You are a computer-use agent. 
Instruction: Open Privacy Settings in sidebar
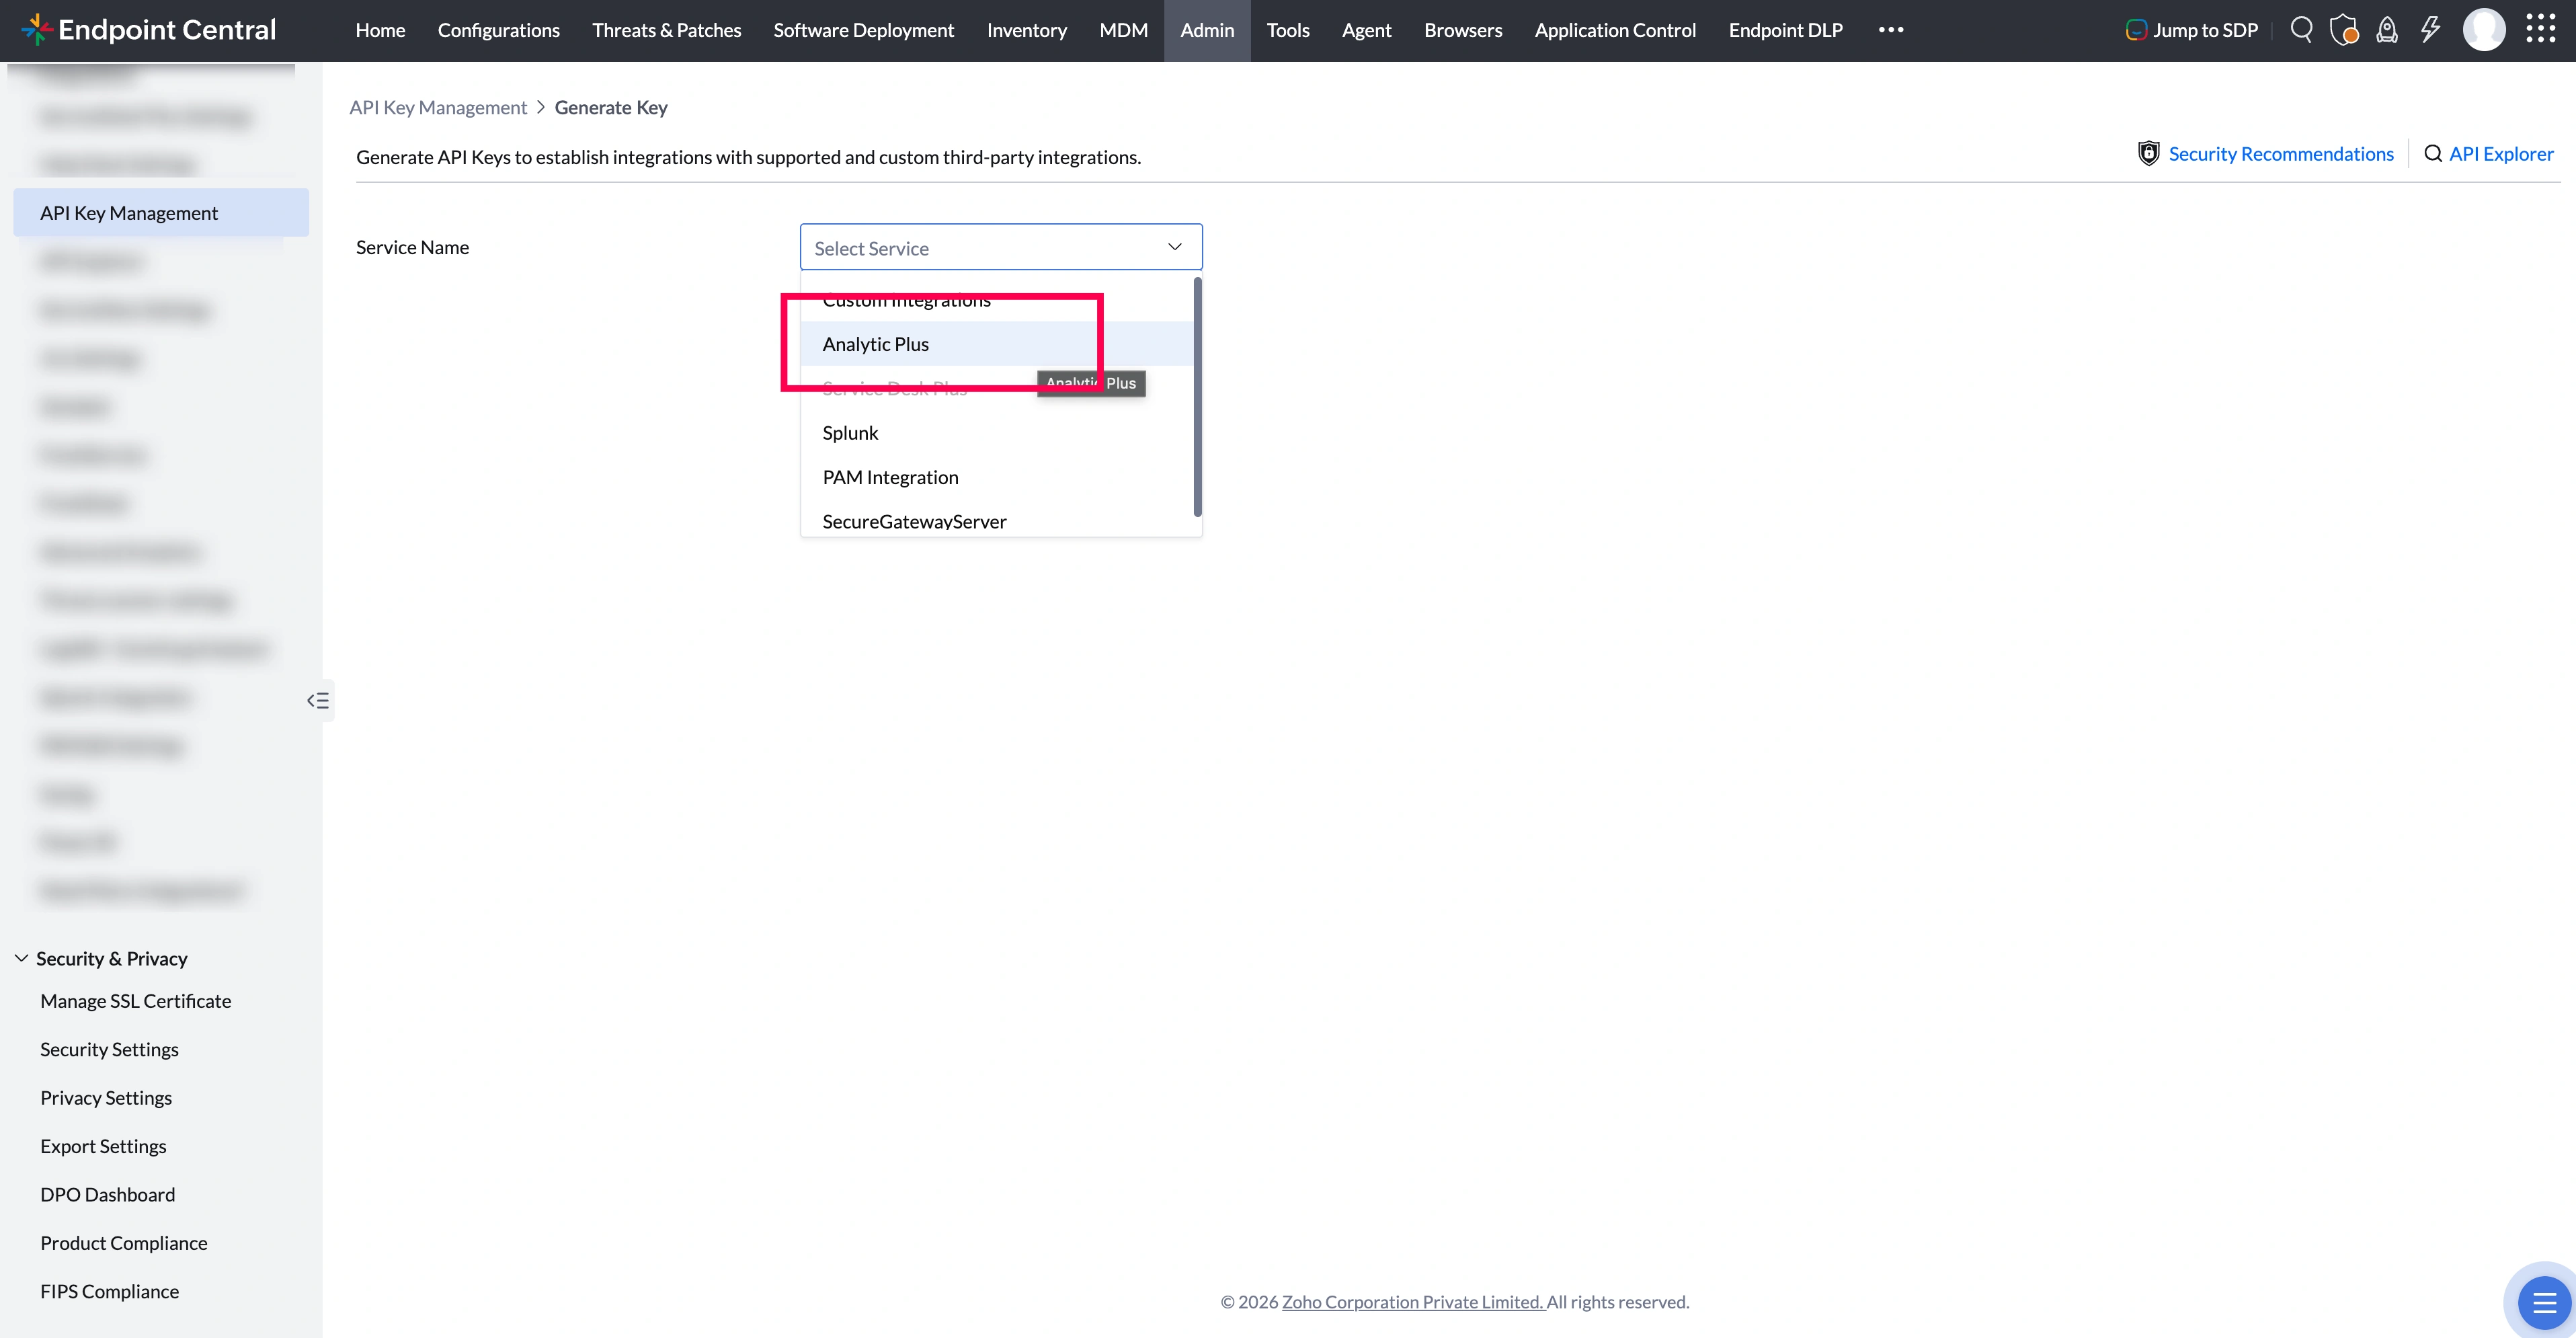tap(106, 1098)
